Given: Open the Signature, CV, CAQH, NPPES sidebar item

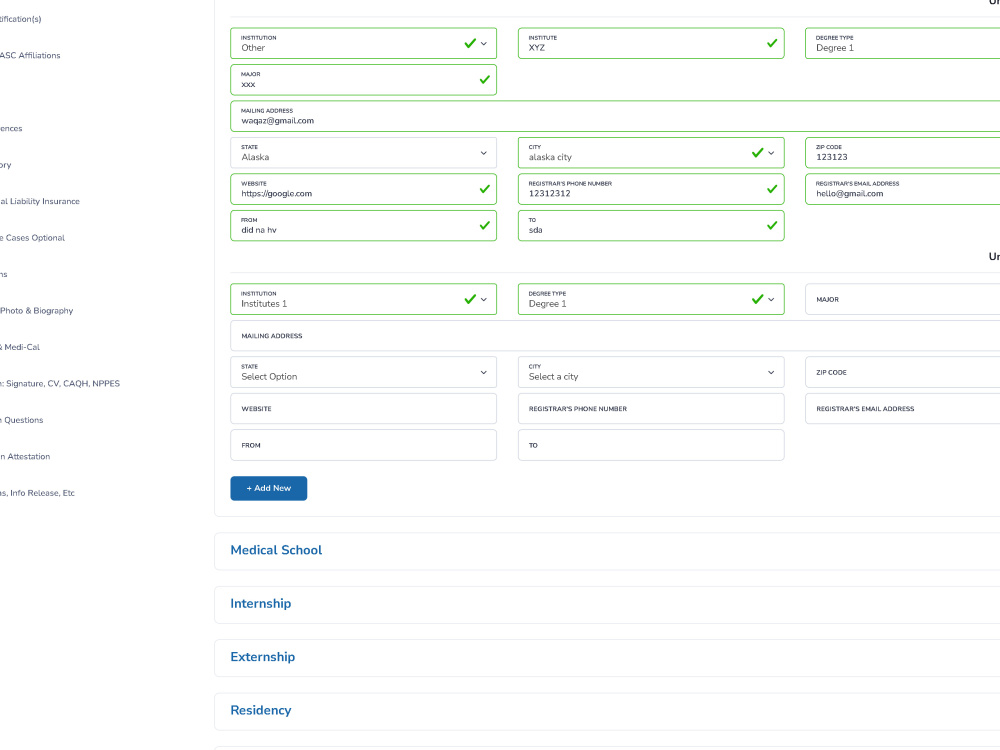Looking at the screenshot, I should point(60,383).
